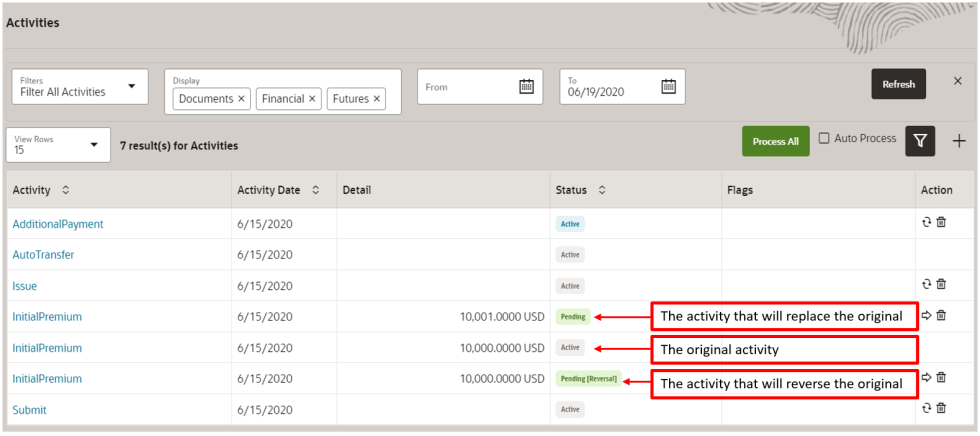Recycle the Submit activity
This screenshot has width=980, height=436.
pos(928,408)
